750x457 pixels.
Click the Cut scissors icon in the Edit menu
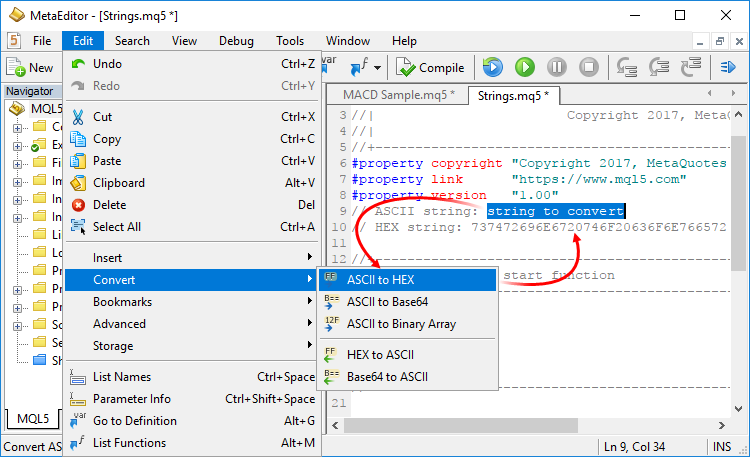point(79,117)
